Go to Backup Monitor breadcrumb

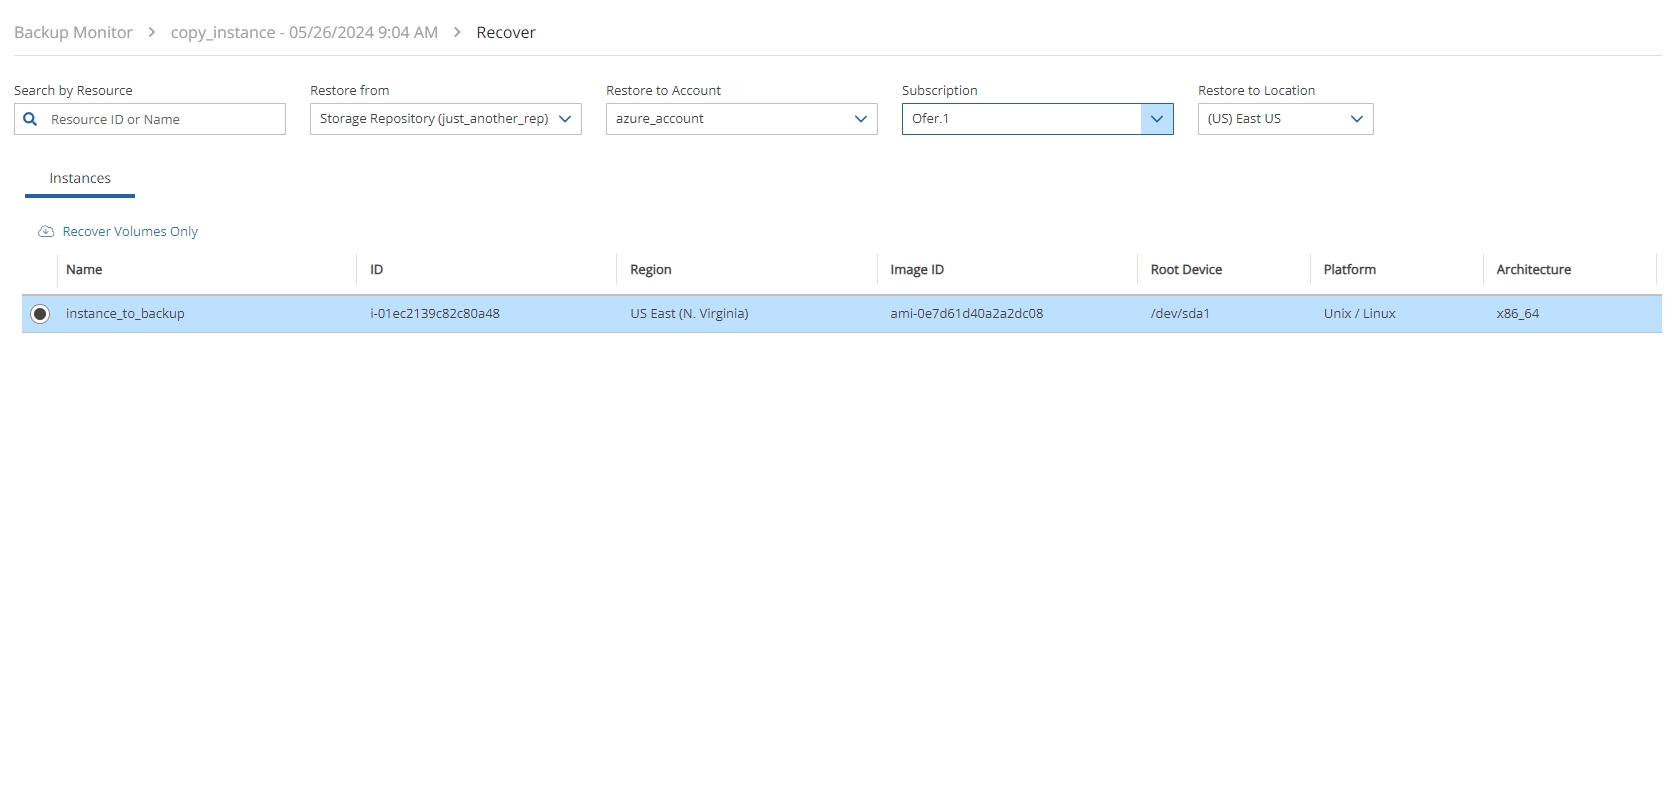pos(73,32)
